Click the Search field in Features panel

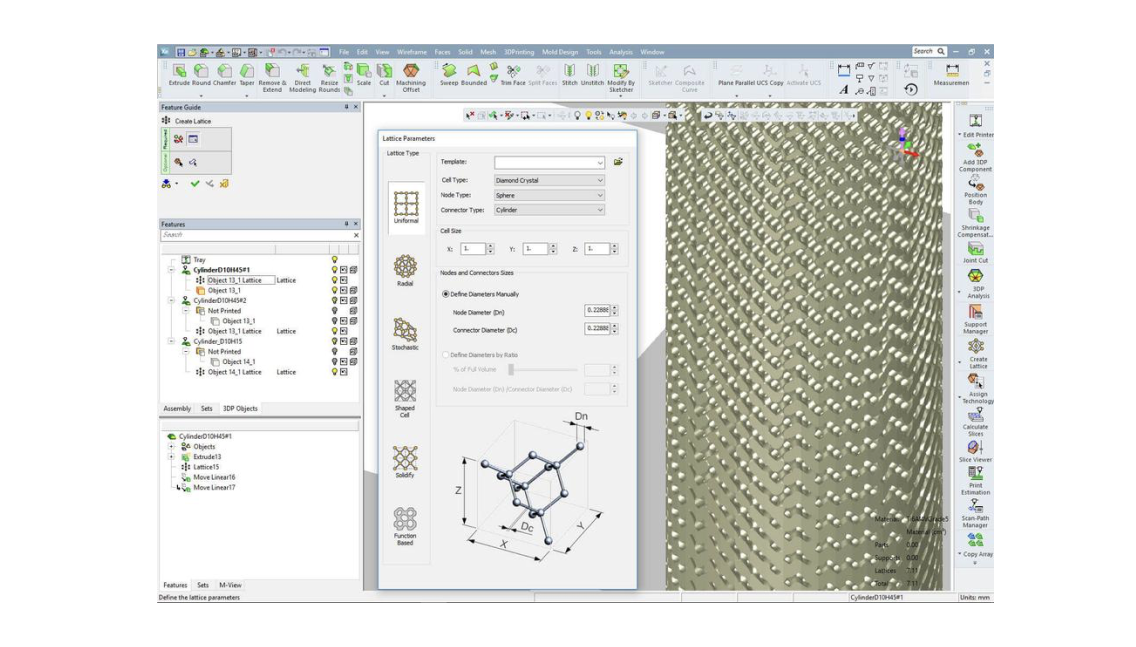click(x=256, y=235)
